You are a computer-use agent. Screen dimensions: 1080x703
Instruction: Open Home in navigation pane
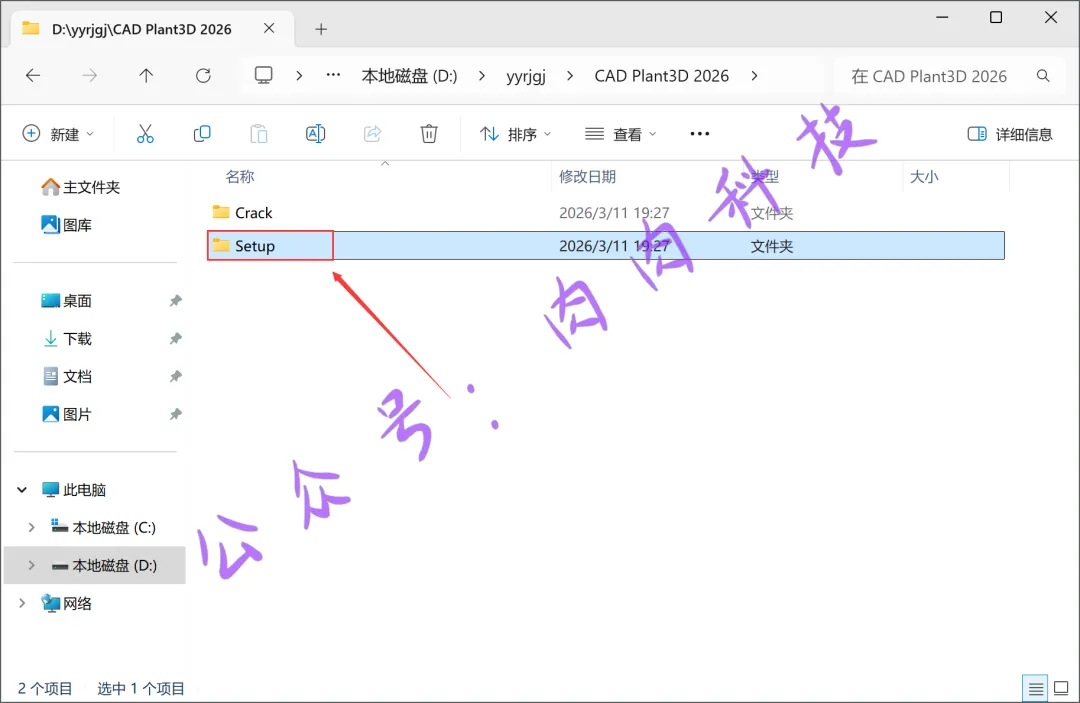81,187
